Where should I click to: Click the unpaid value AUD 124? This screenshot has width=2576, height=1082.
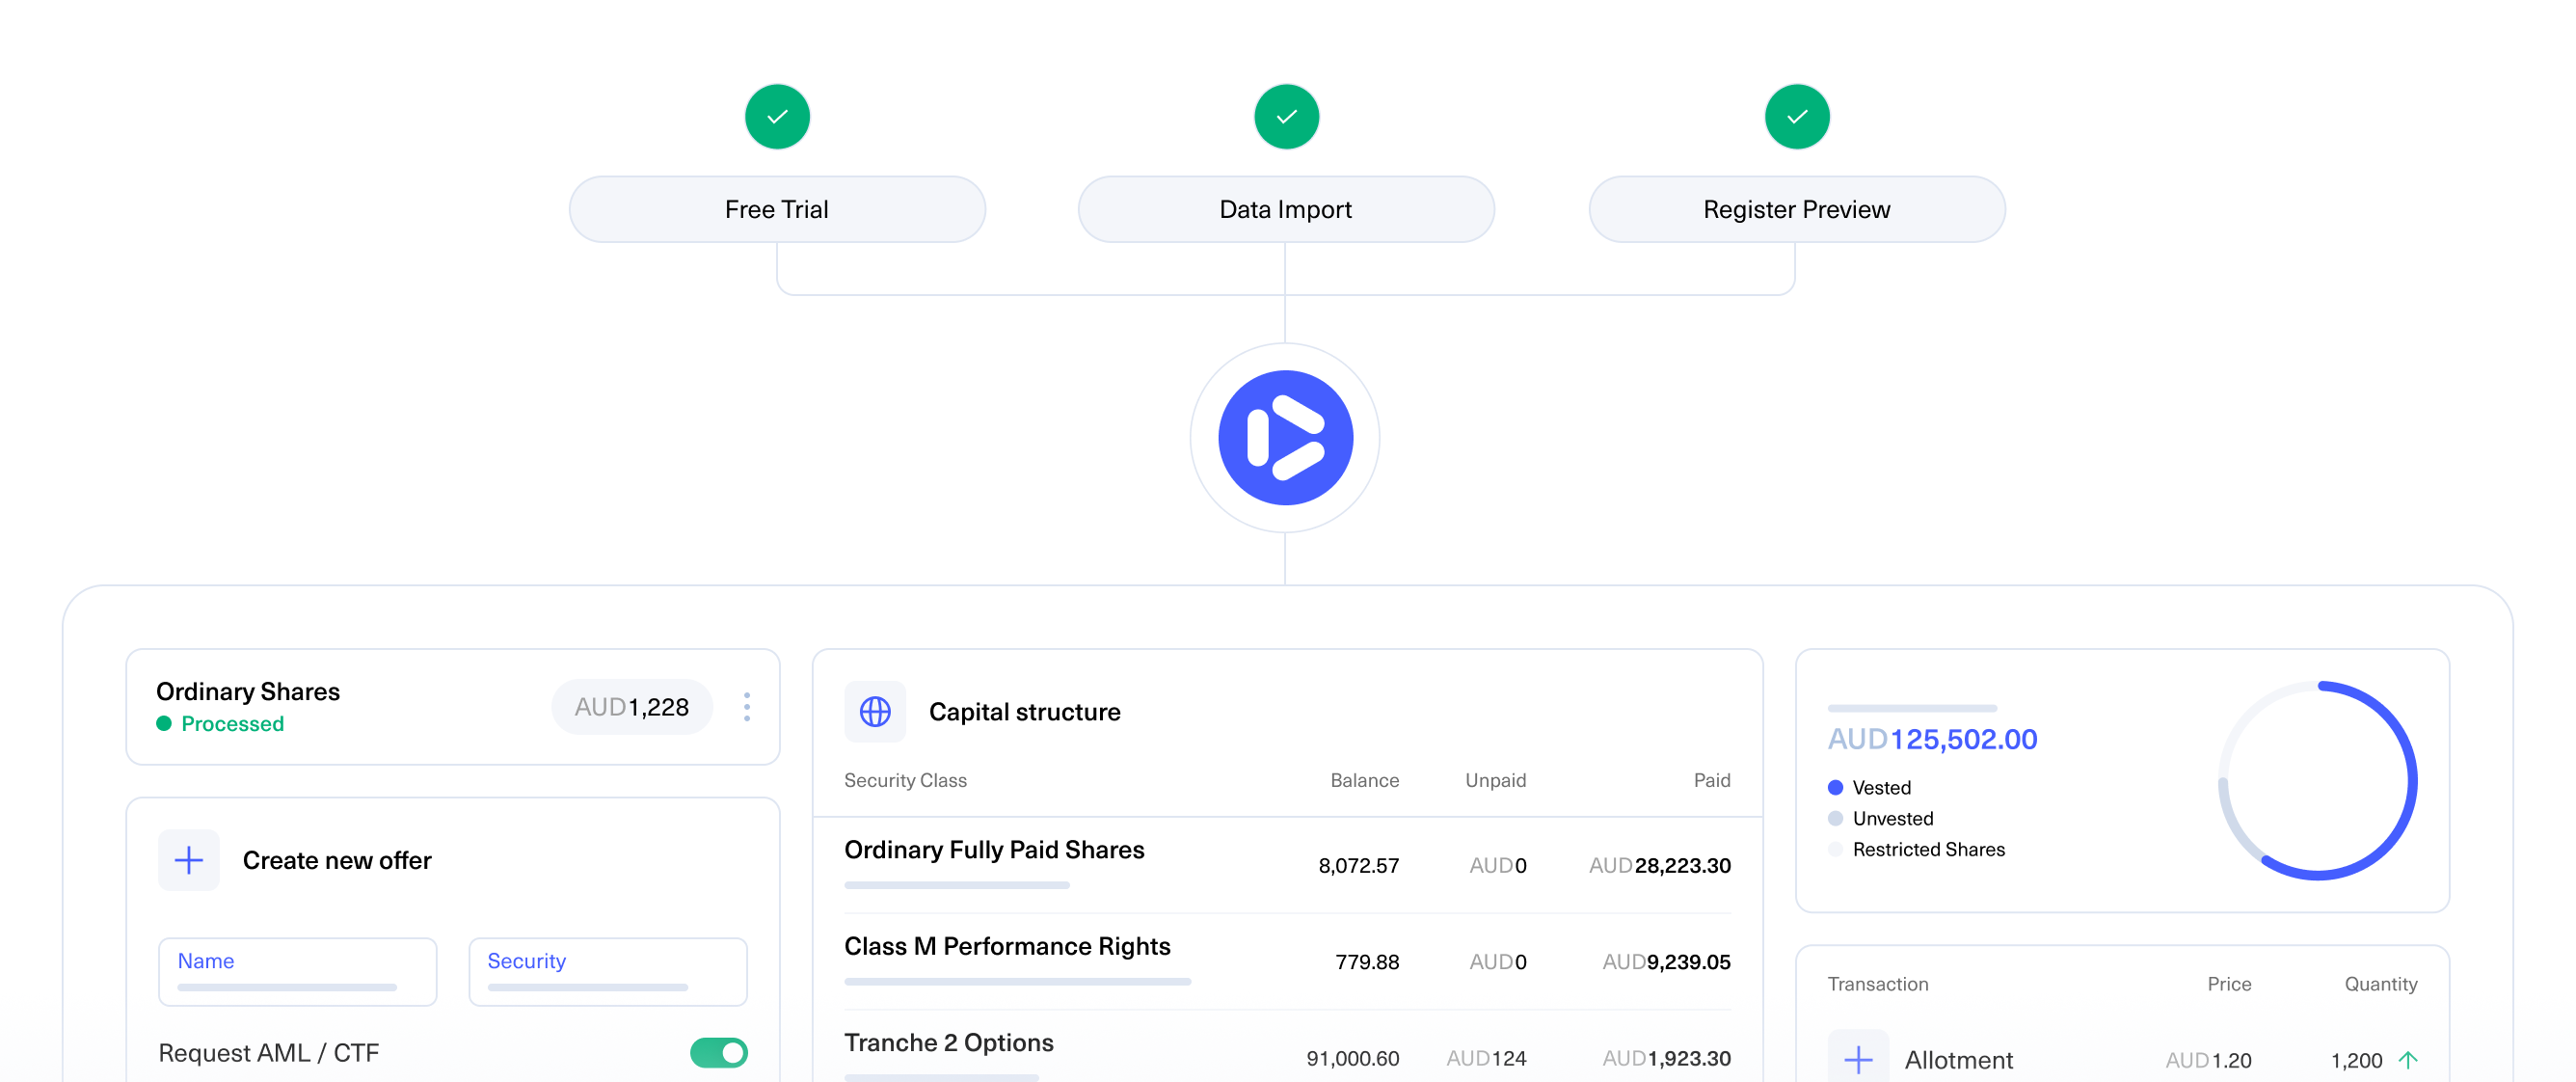coord(1486,1058)
